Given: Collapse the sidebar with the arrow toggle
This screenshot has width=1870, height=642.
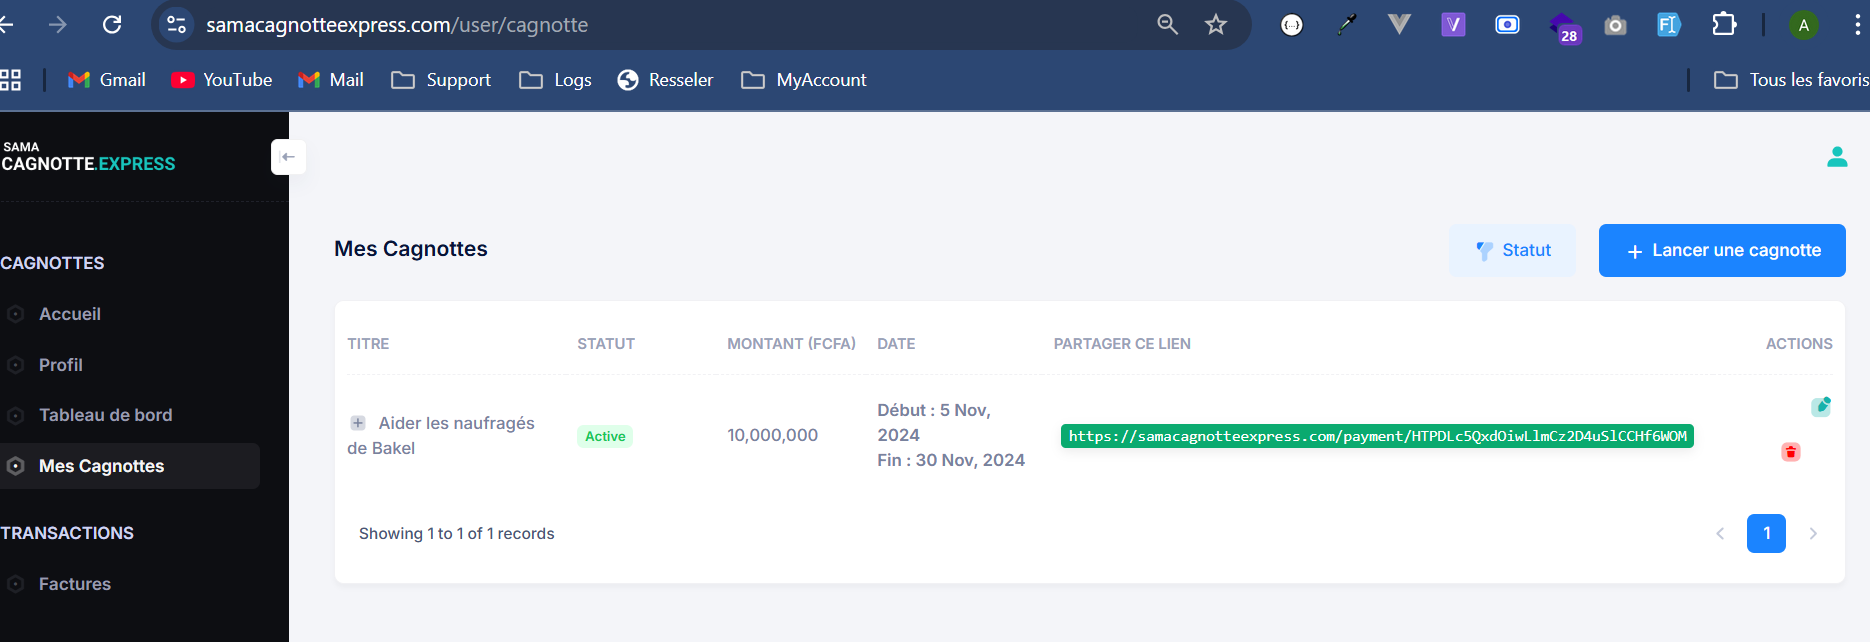Looking at the screenshot, I should 288,157.
